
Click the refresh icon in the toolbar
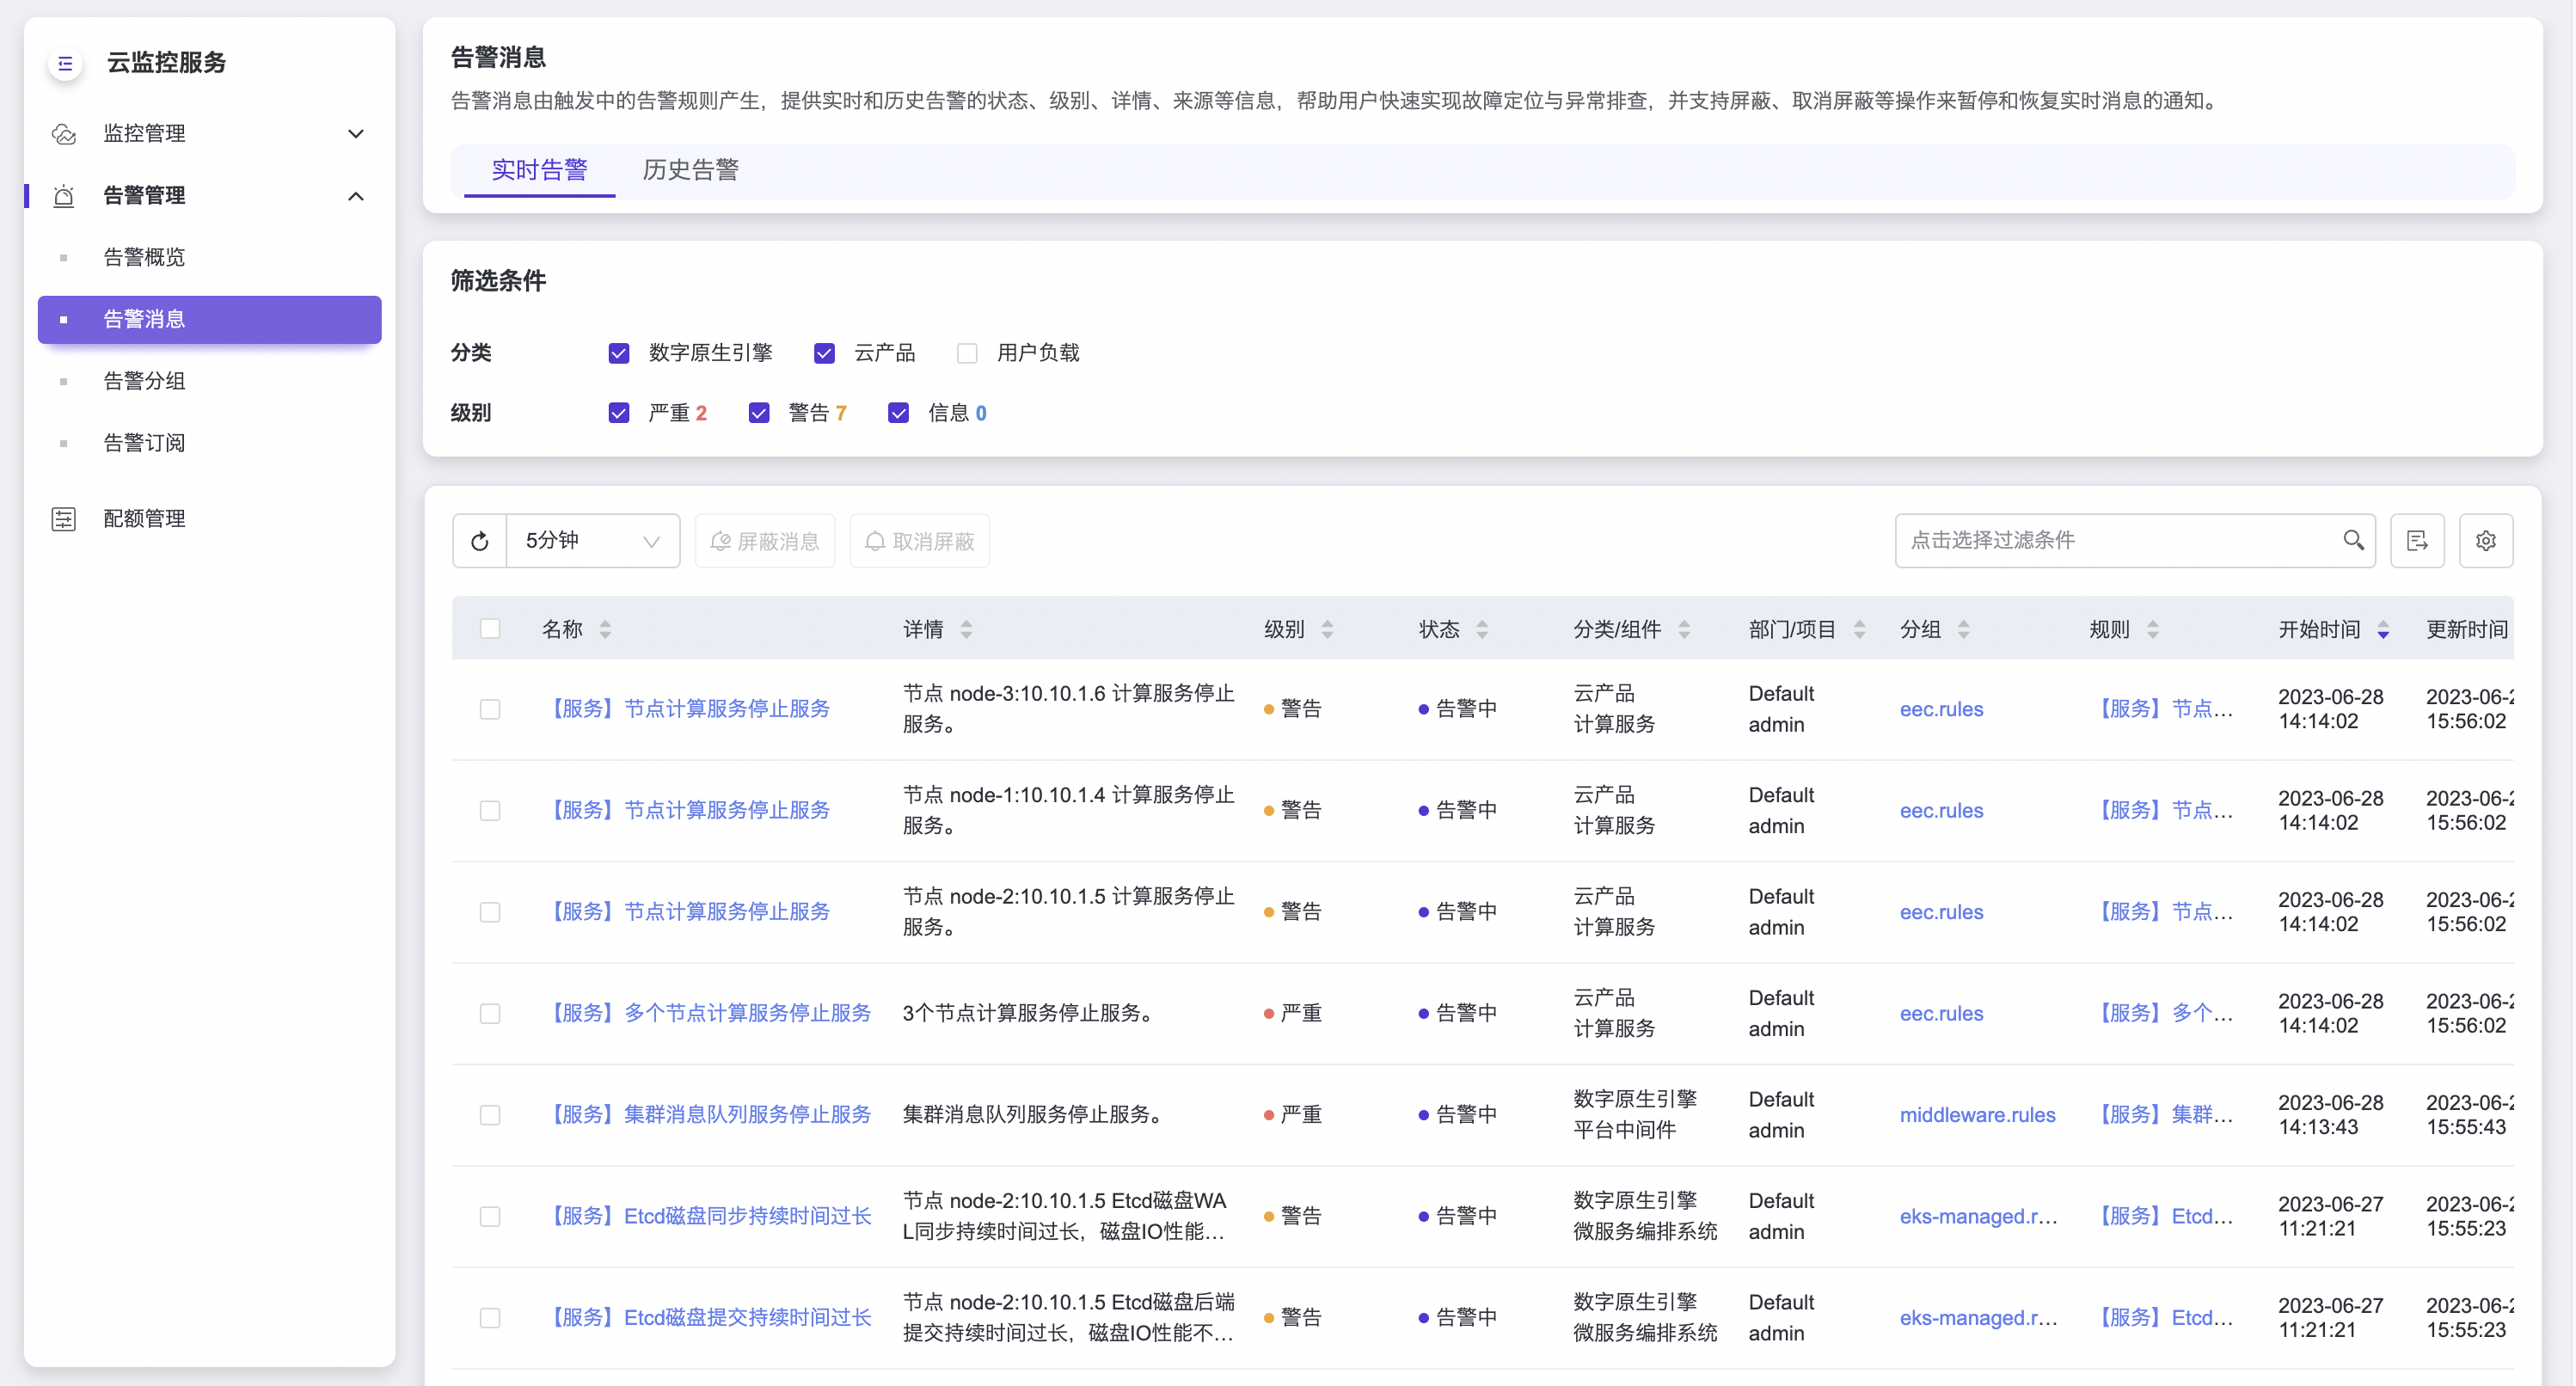[x=480, y=541]
